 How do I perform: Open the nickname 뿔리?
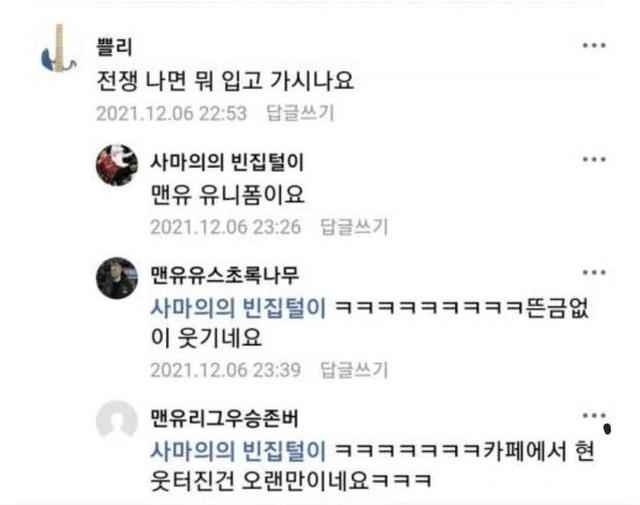click(x=115, y=47)
